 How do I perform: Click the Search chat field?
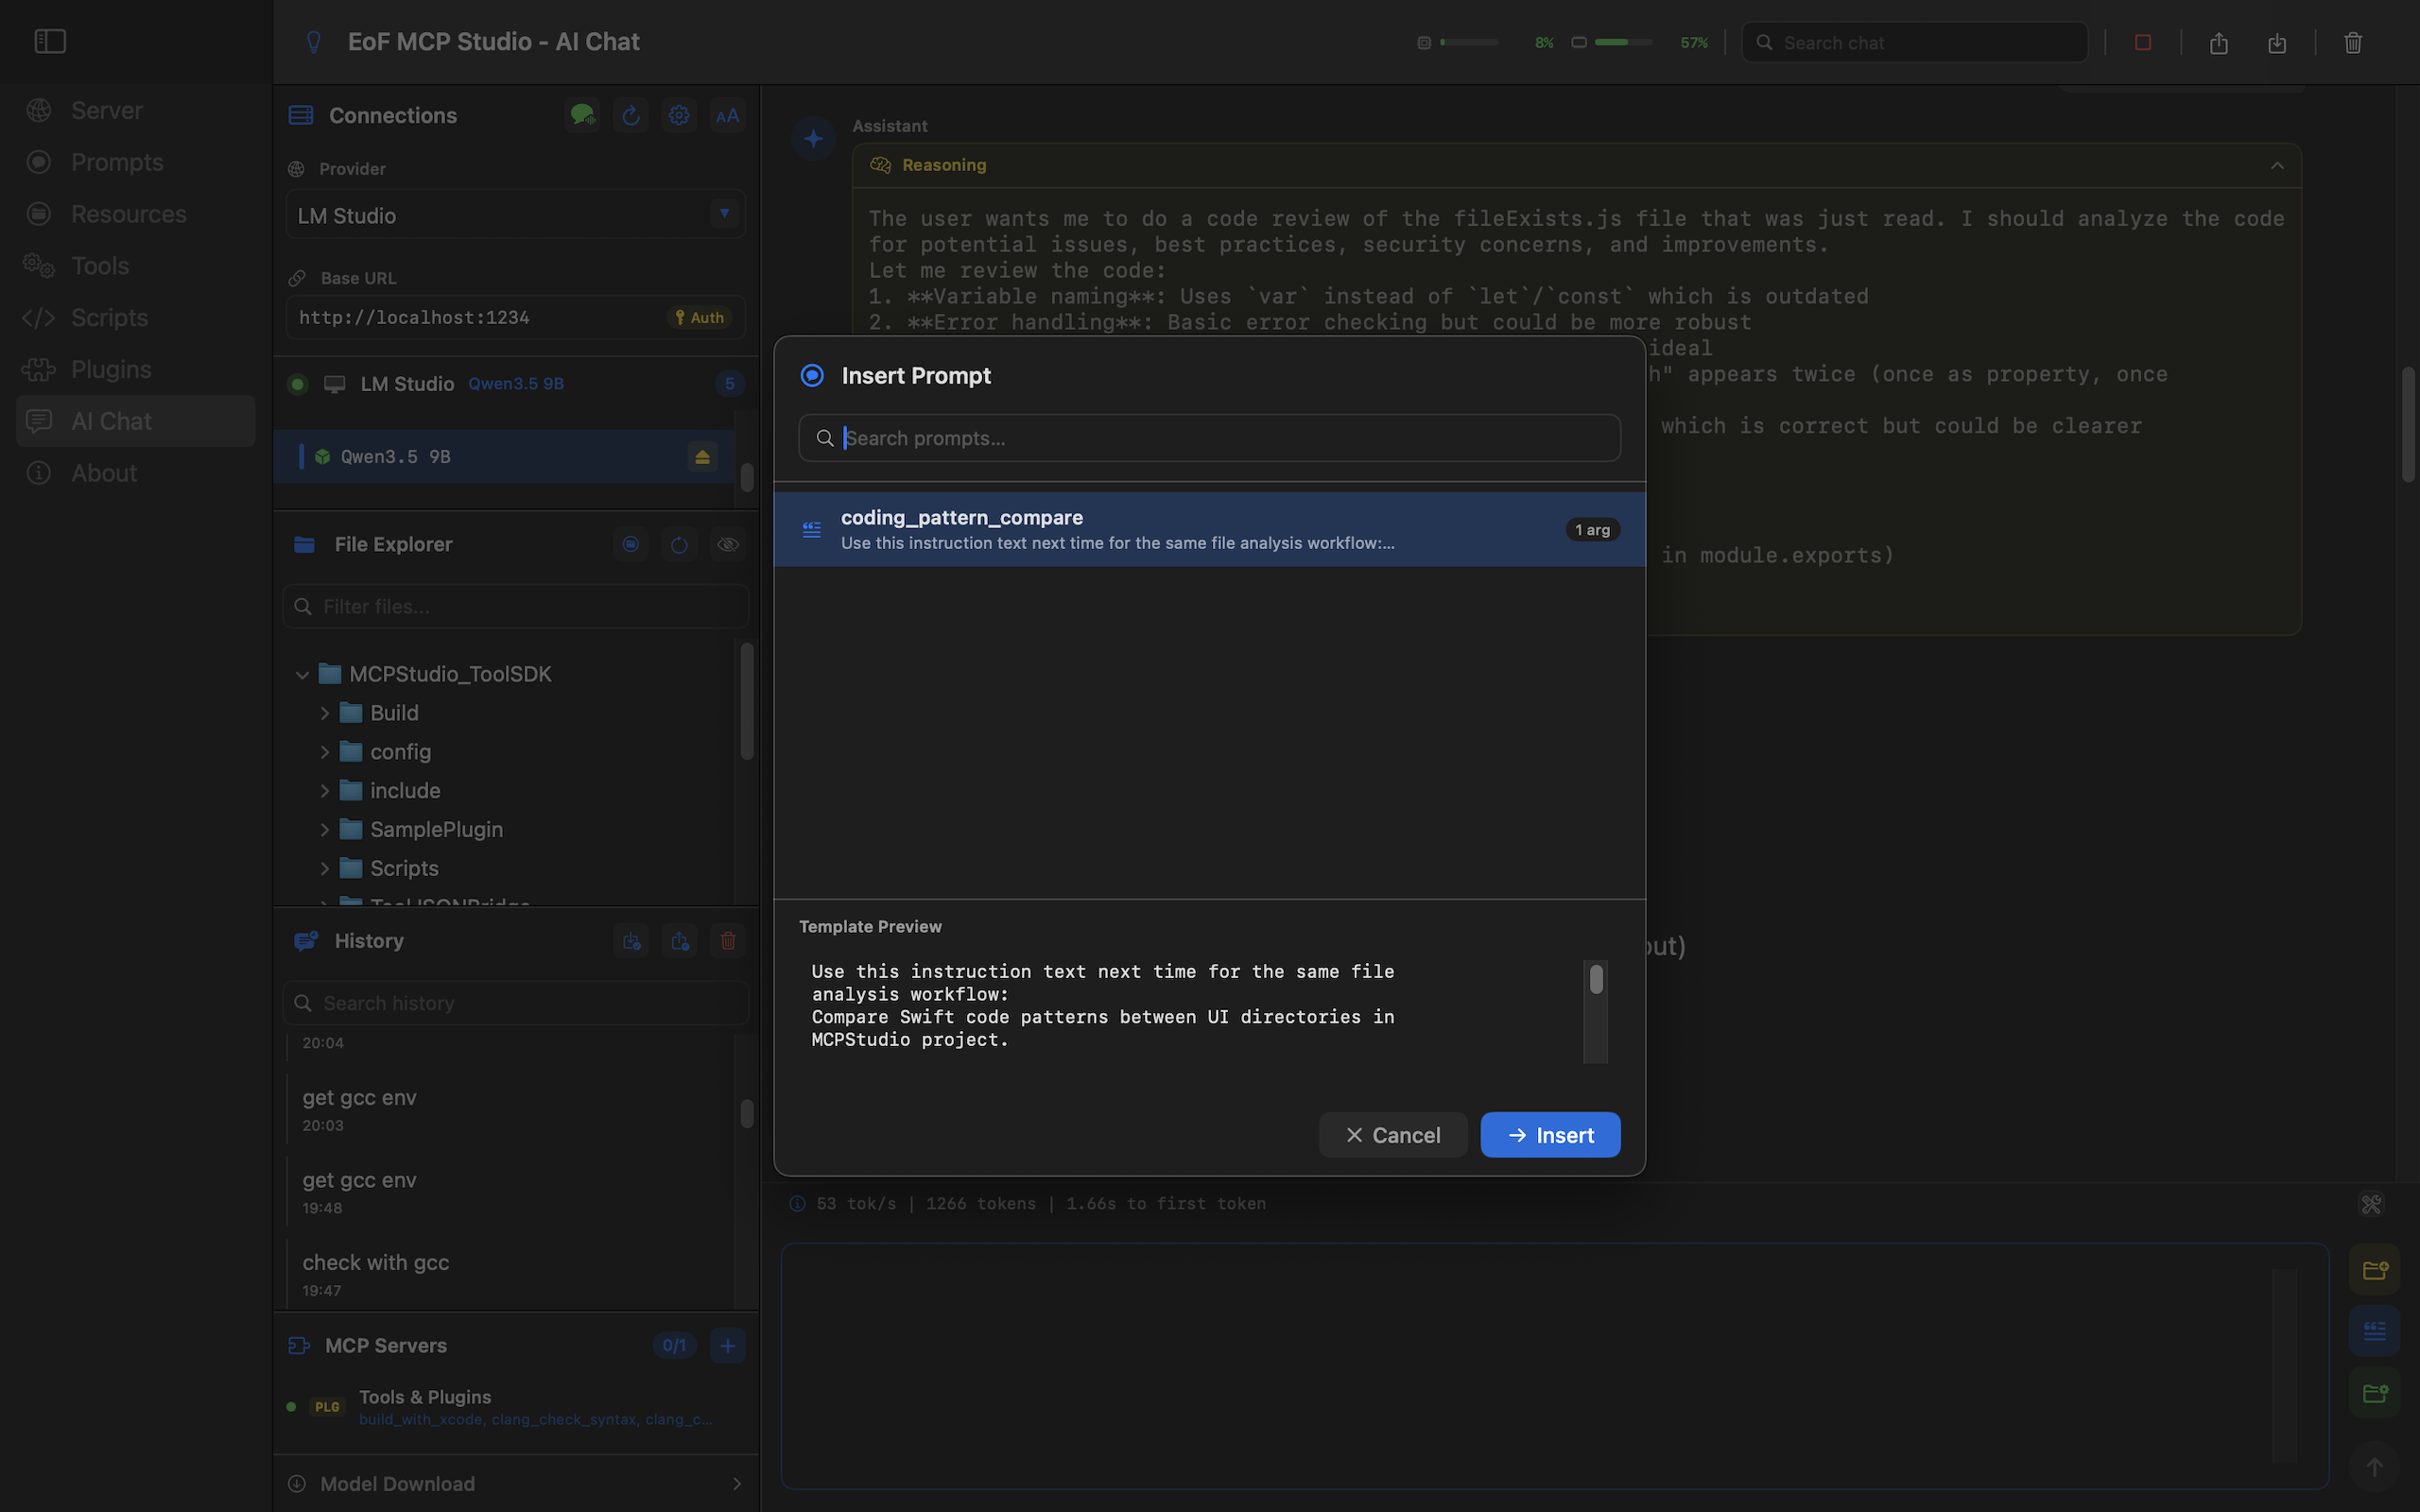pos(1914,42)
